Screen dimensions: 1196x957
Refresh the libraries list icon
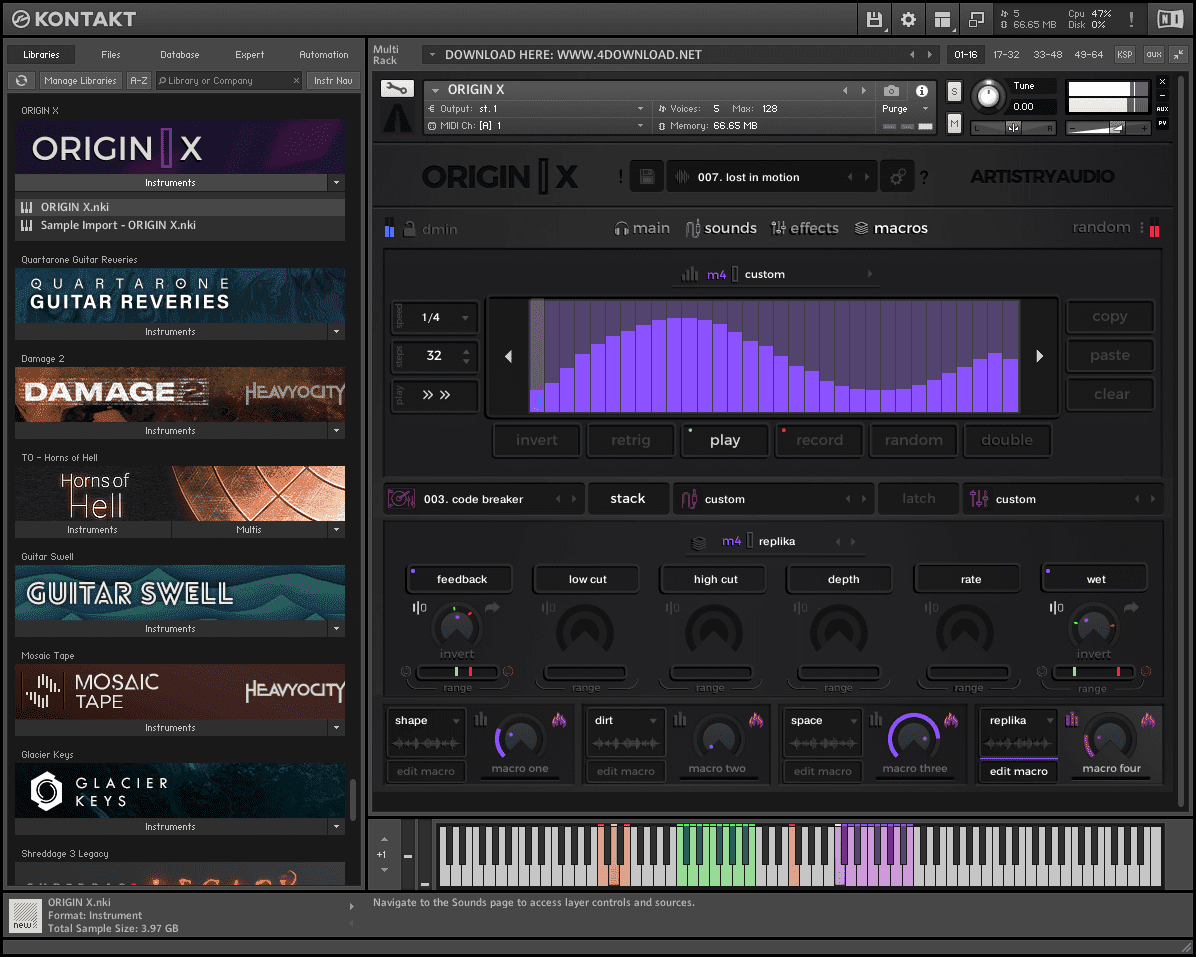21,80
